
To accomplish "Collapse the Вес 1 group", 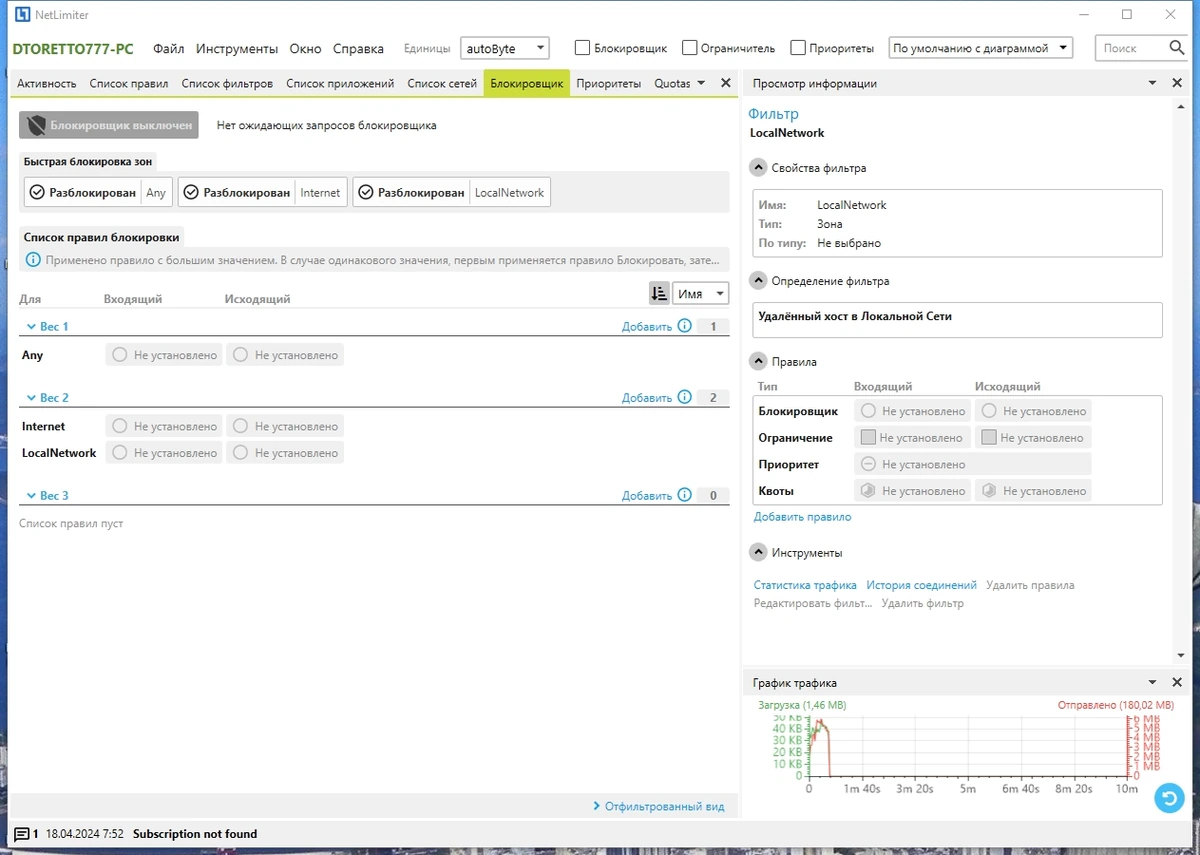I will coord(29,327).
